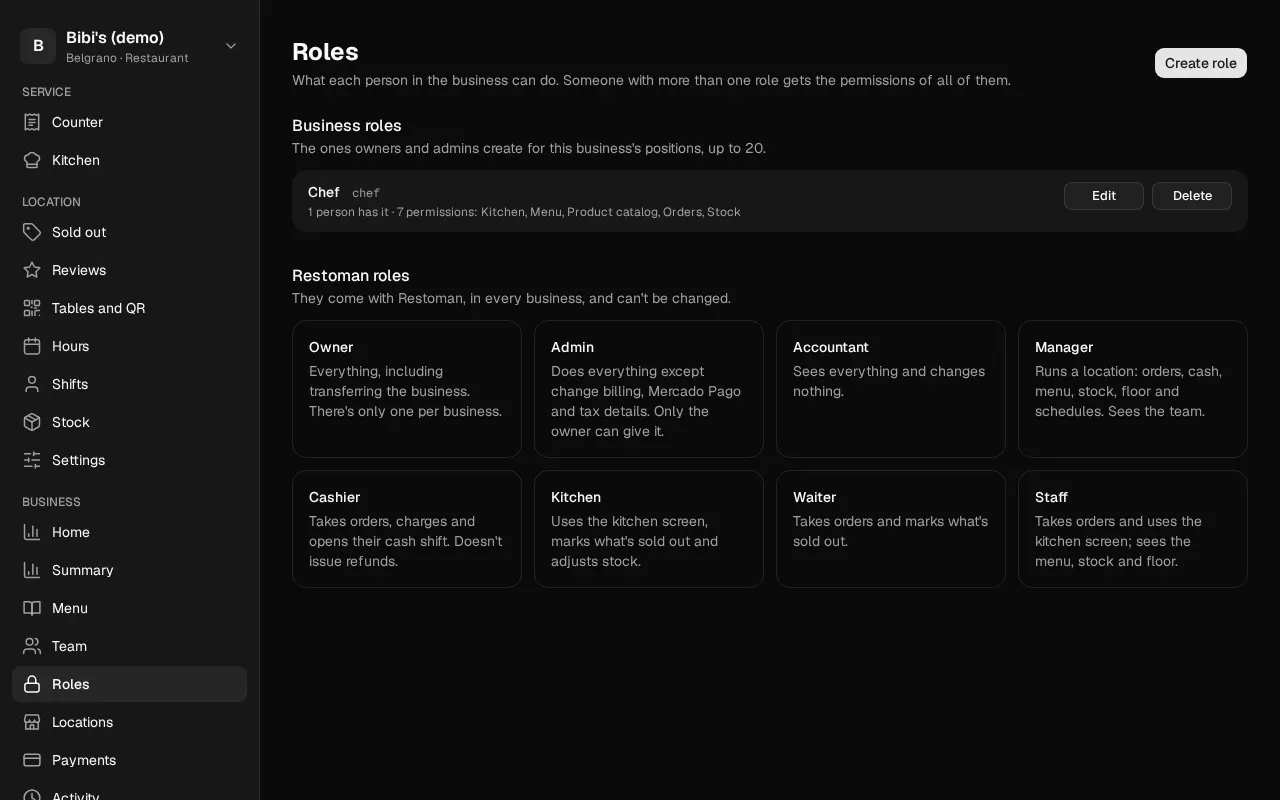The image size is (1280, 800).
Task: Expand the Bibi's (demo) business switcher
Action: [x=129, y=46]
